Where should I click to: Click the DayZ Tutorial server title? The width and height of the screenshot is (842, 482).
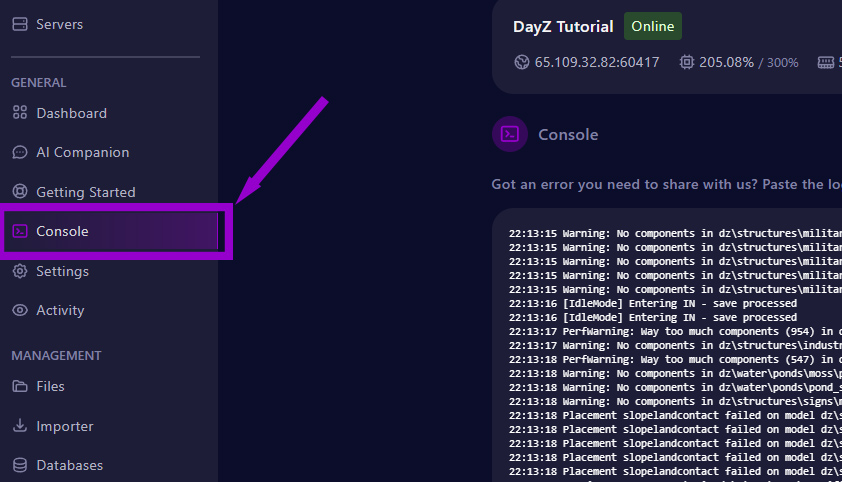click(563, 27)
